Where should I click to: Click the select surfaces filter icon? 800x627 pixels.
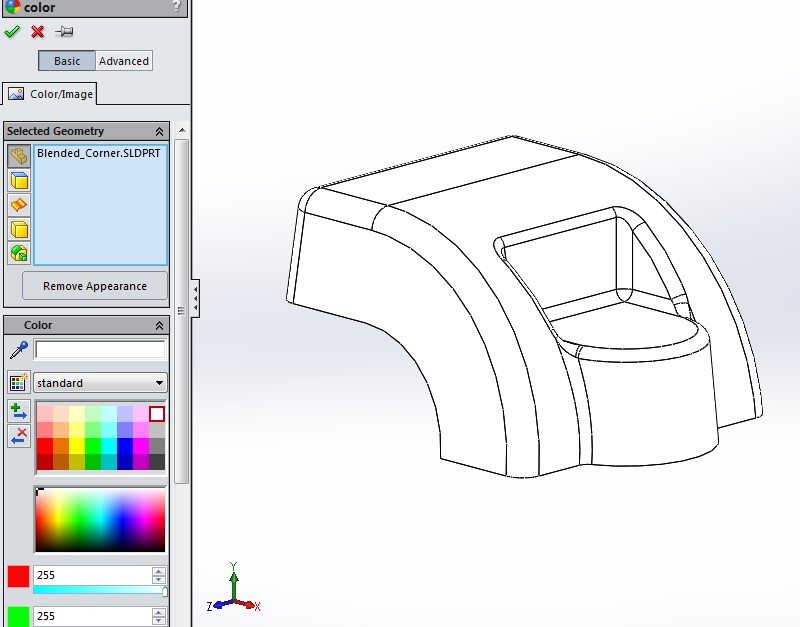click(19, 205)
